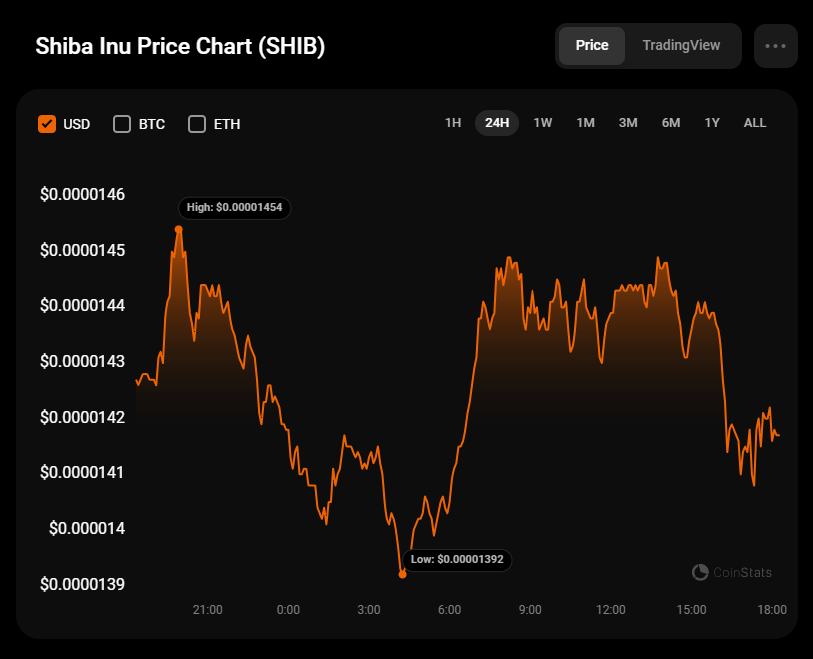813x659 pixels.
Task: Click the Low price marker dot
Action: [x=403, y=574]
